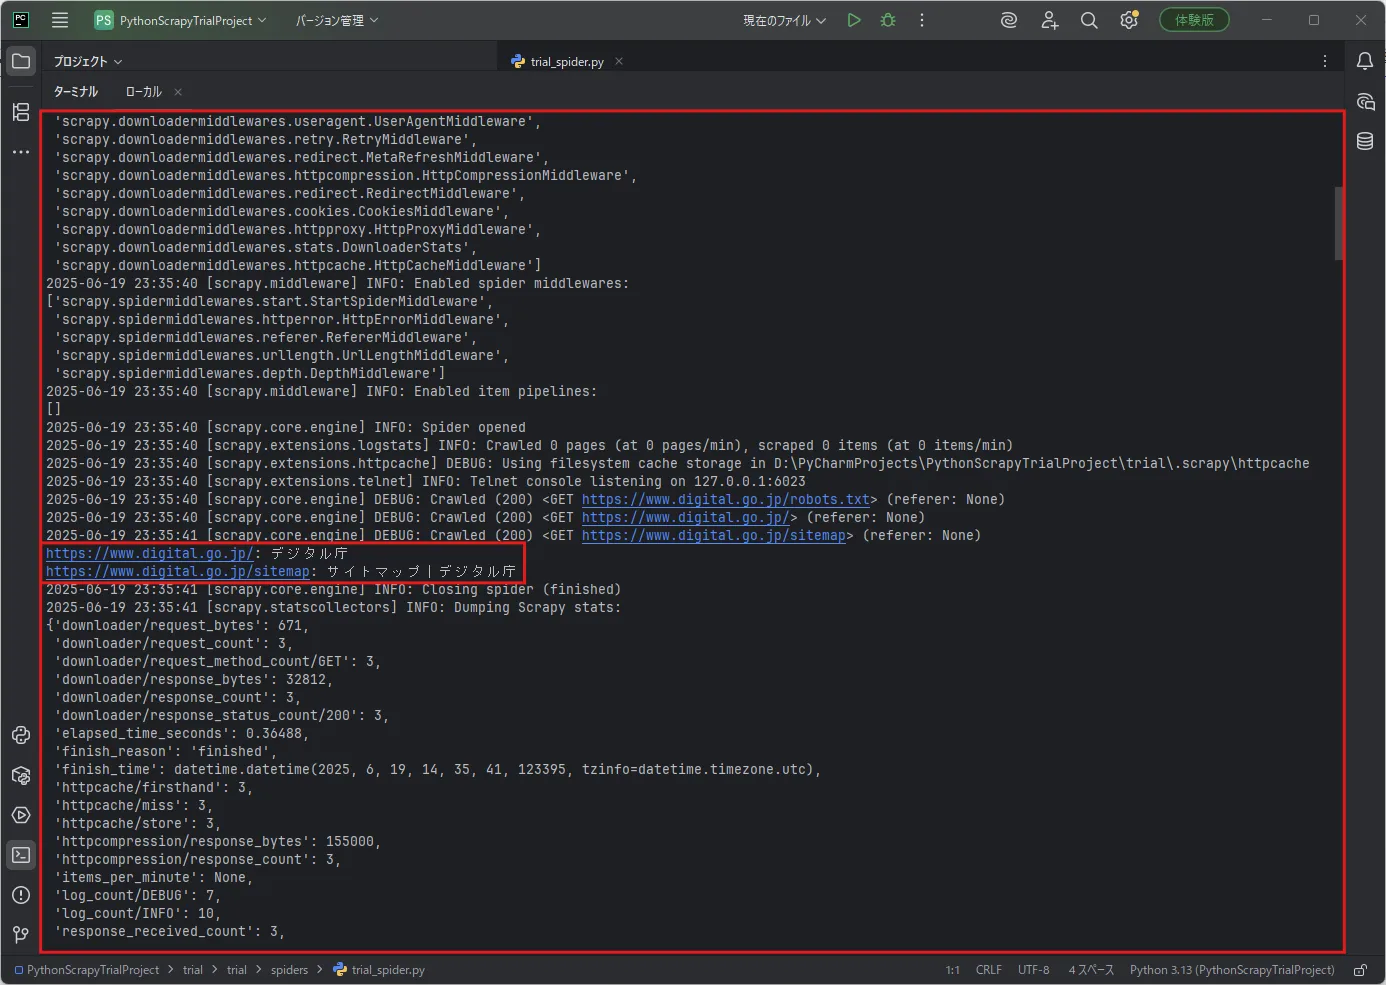Select the ローカル terminal session tab
The height and width of the screenshot is (985, 1386).
tap(143, 92)
